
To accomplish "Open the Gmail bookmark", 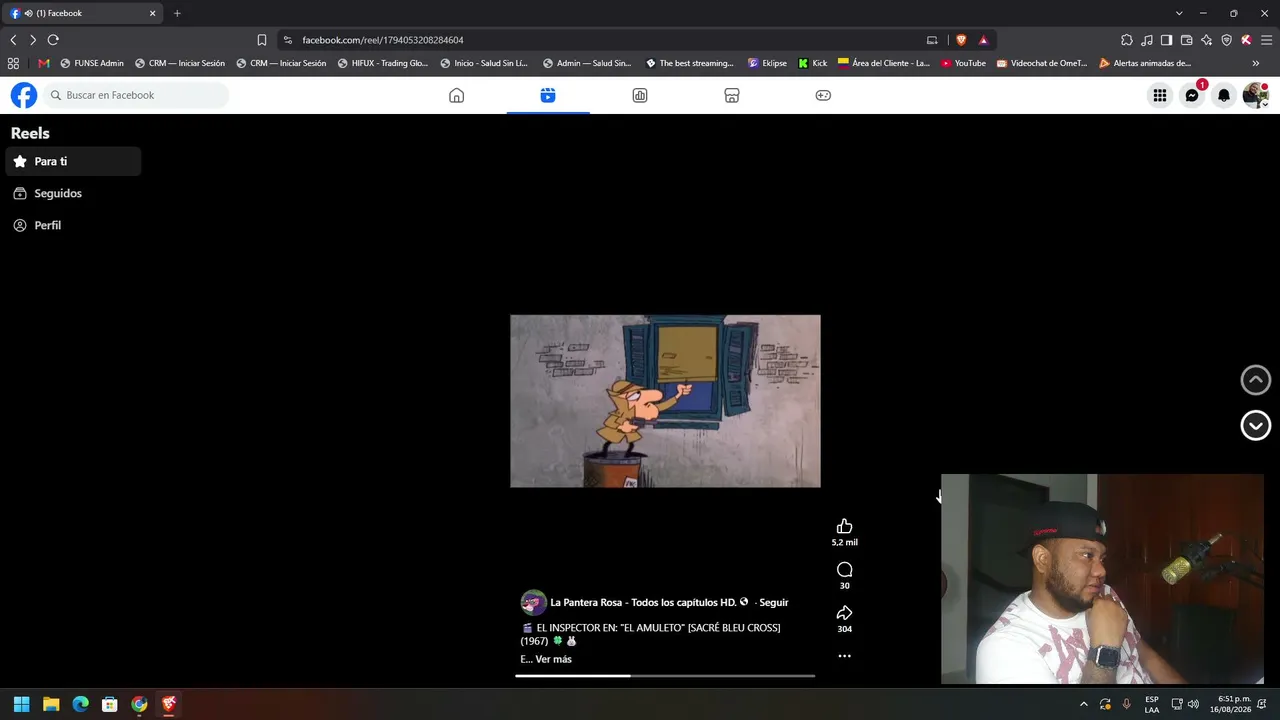I will coord(44,63).
